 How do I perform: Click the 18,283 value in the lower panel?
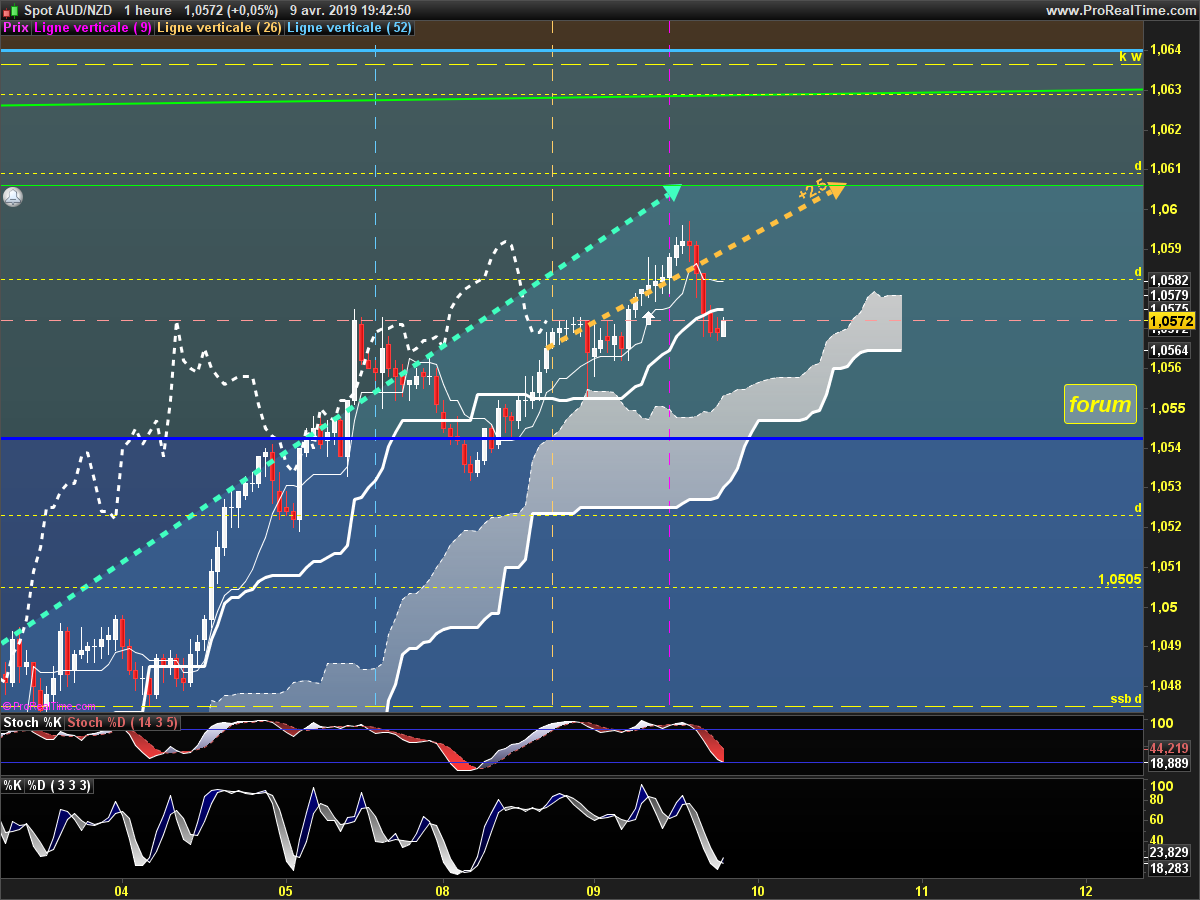click(x=1169, y=871)
